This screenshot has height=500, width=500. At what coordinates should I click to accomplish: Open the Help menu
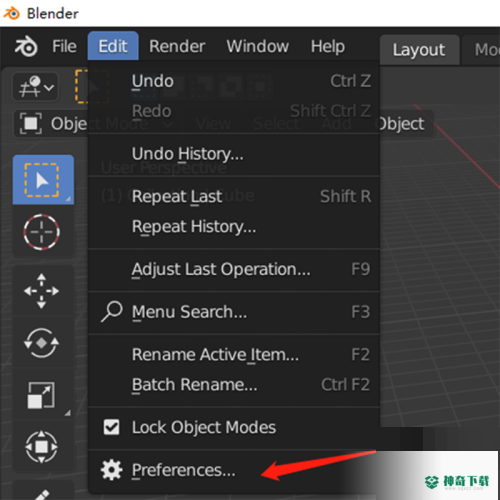coord(328,46)
